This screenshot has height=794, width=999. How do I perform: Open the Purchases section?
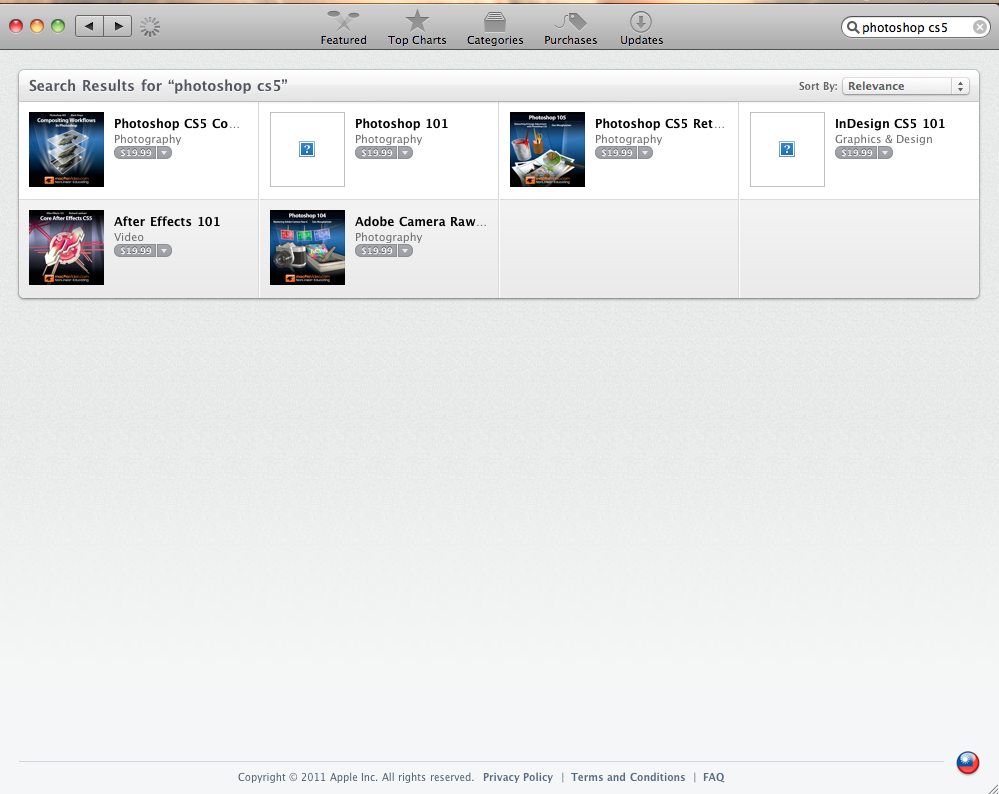click(x=570, y=29)
